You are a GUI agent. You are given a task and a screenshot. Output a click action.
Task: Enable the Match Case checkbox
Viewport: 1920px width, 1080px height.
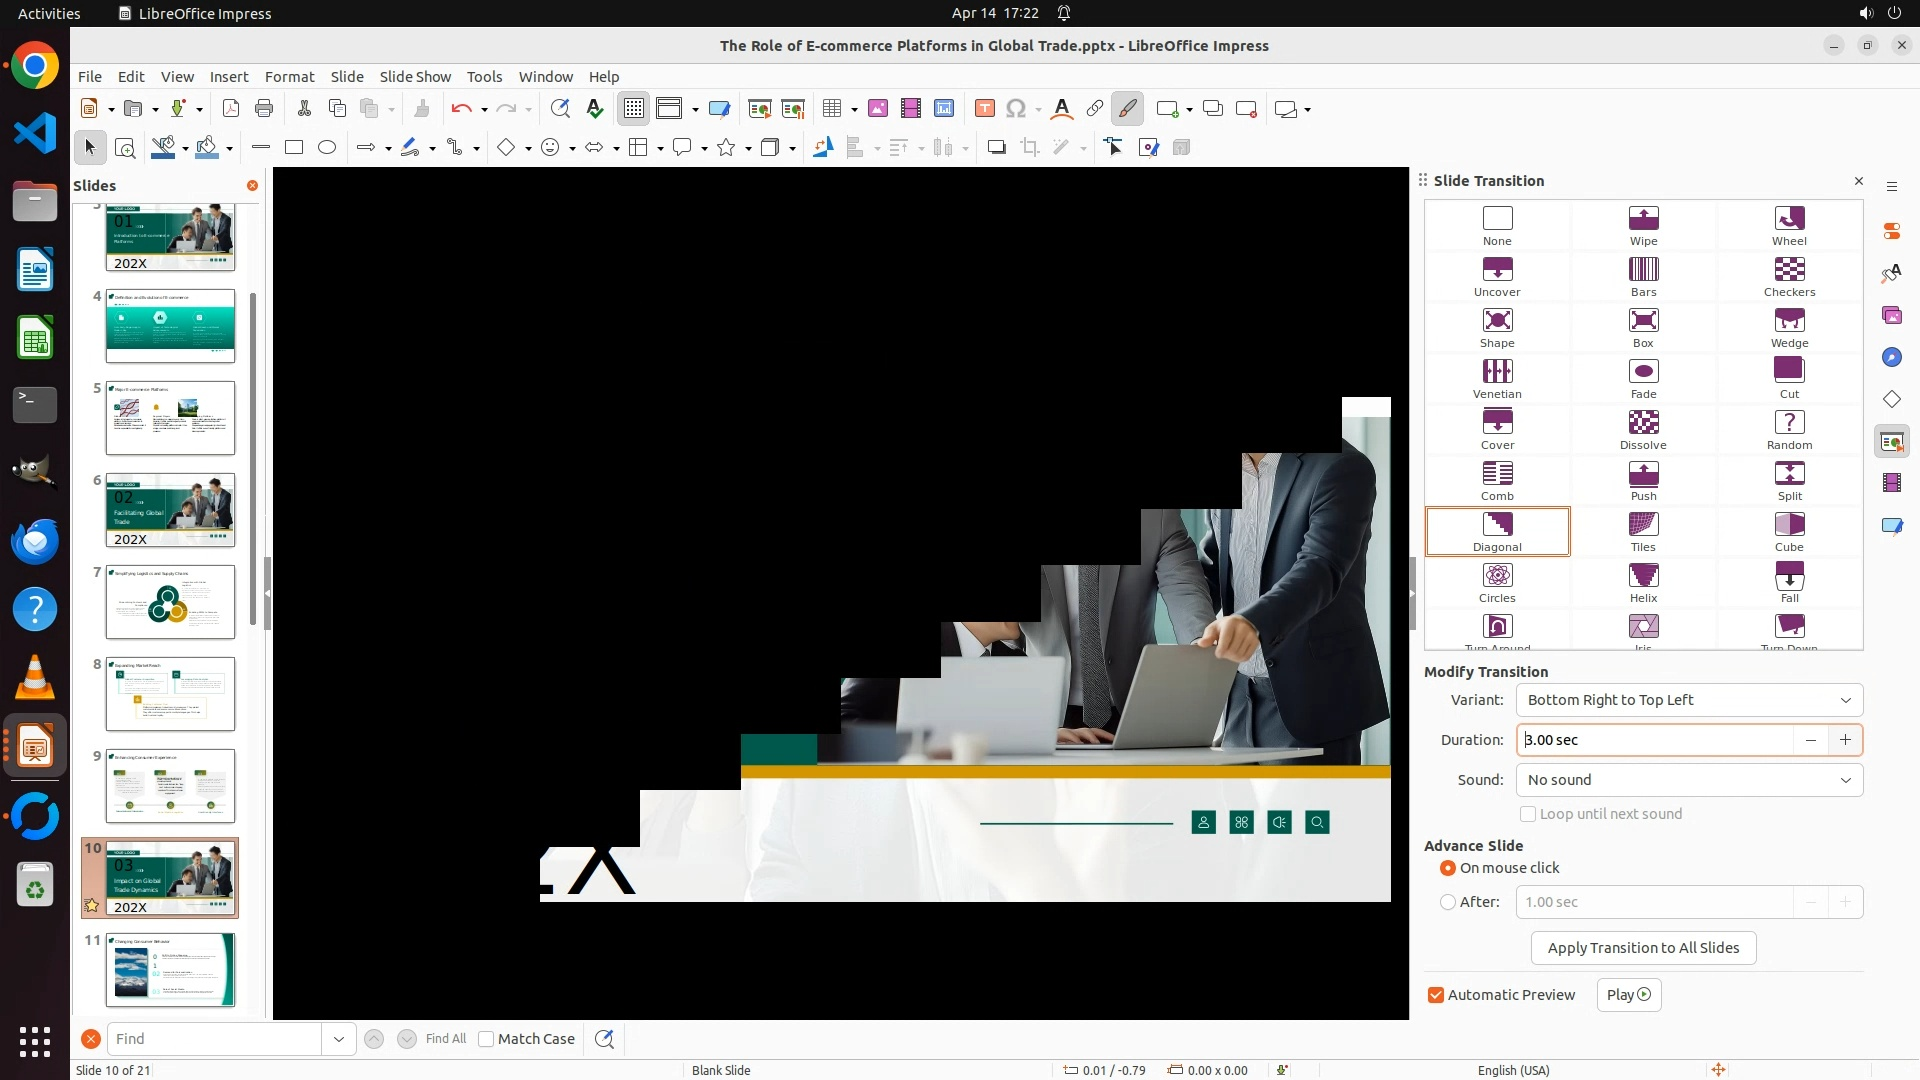486,1039
